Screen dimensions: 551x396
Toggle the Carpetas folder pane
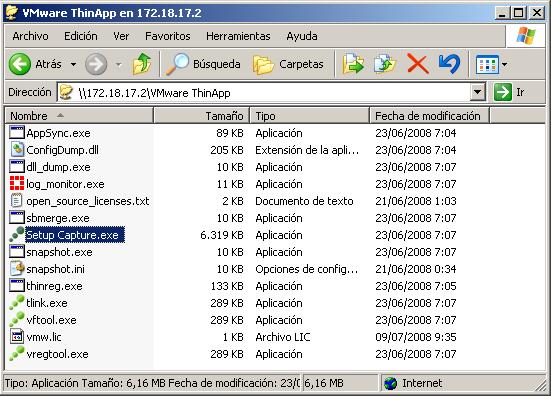(288, 64)
